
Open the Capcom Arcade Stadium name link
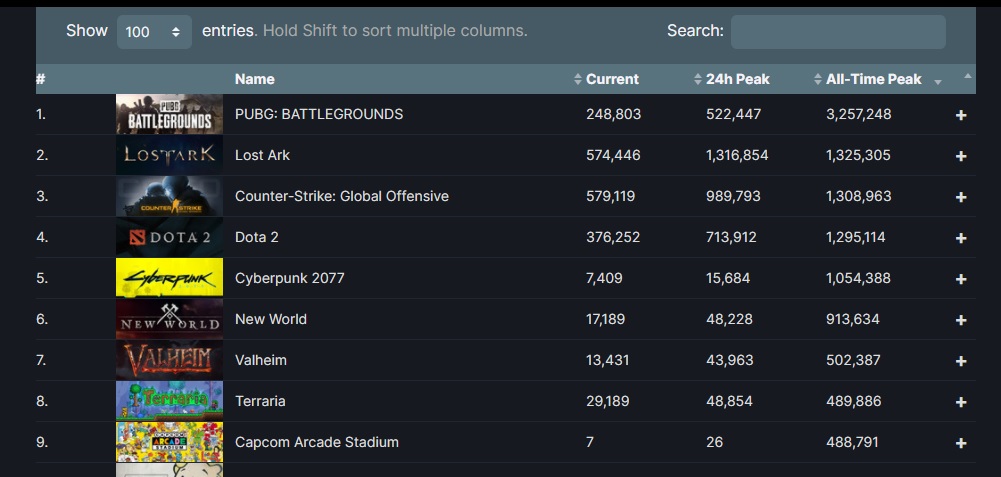tap(317, 441)
